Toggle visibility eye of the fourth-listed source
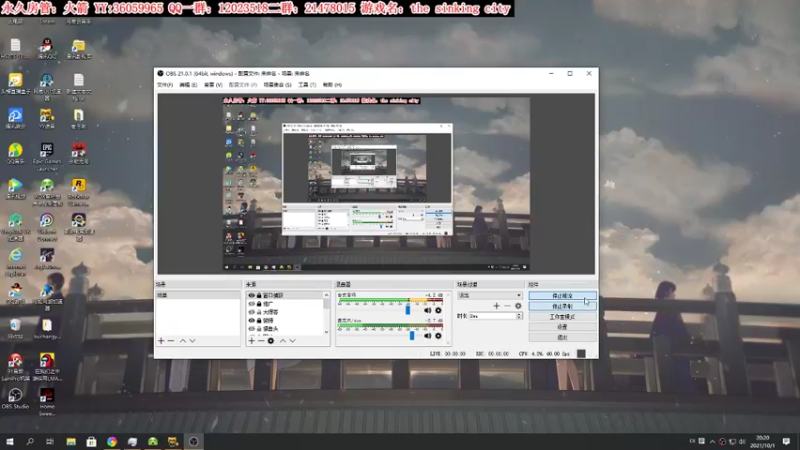 [x=251, y=320]
